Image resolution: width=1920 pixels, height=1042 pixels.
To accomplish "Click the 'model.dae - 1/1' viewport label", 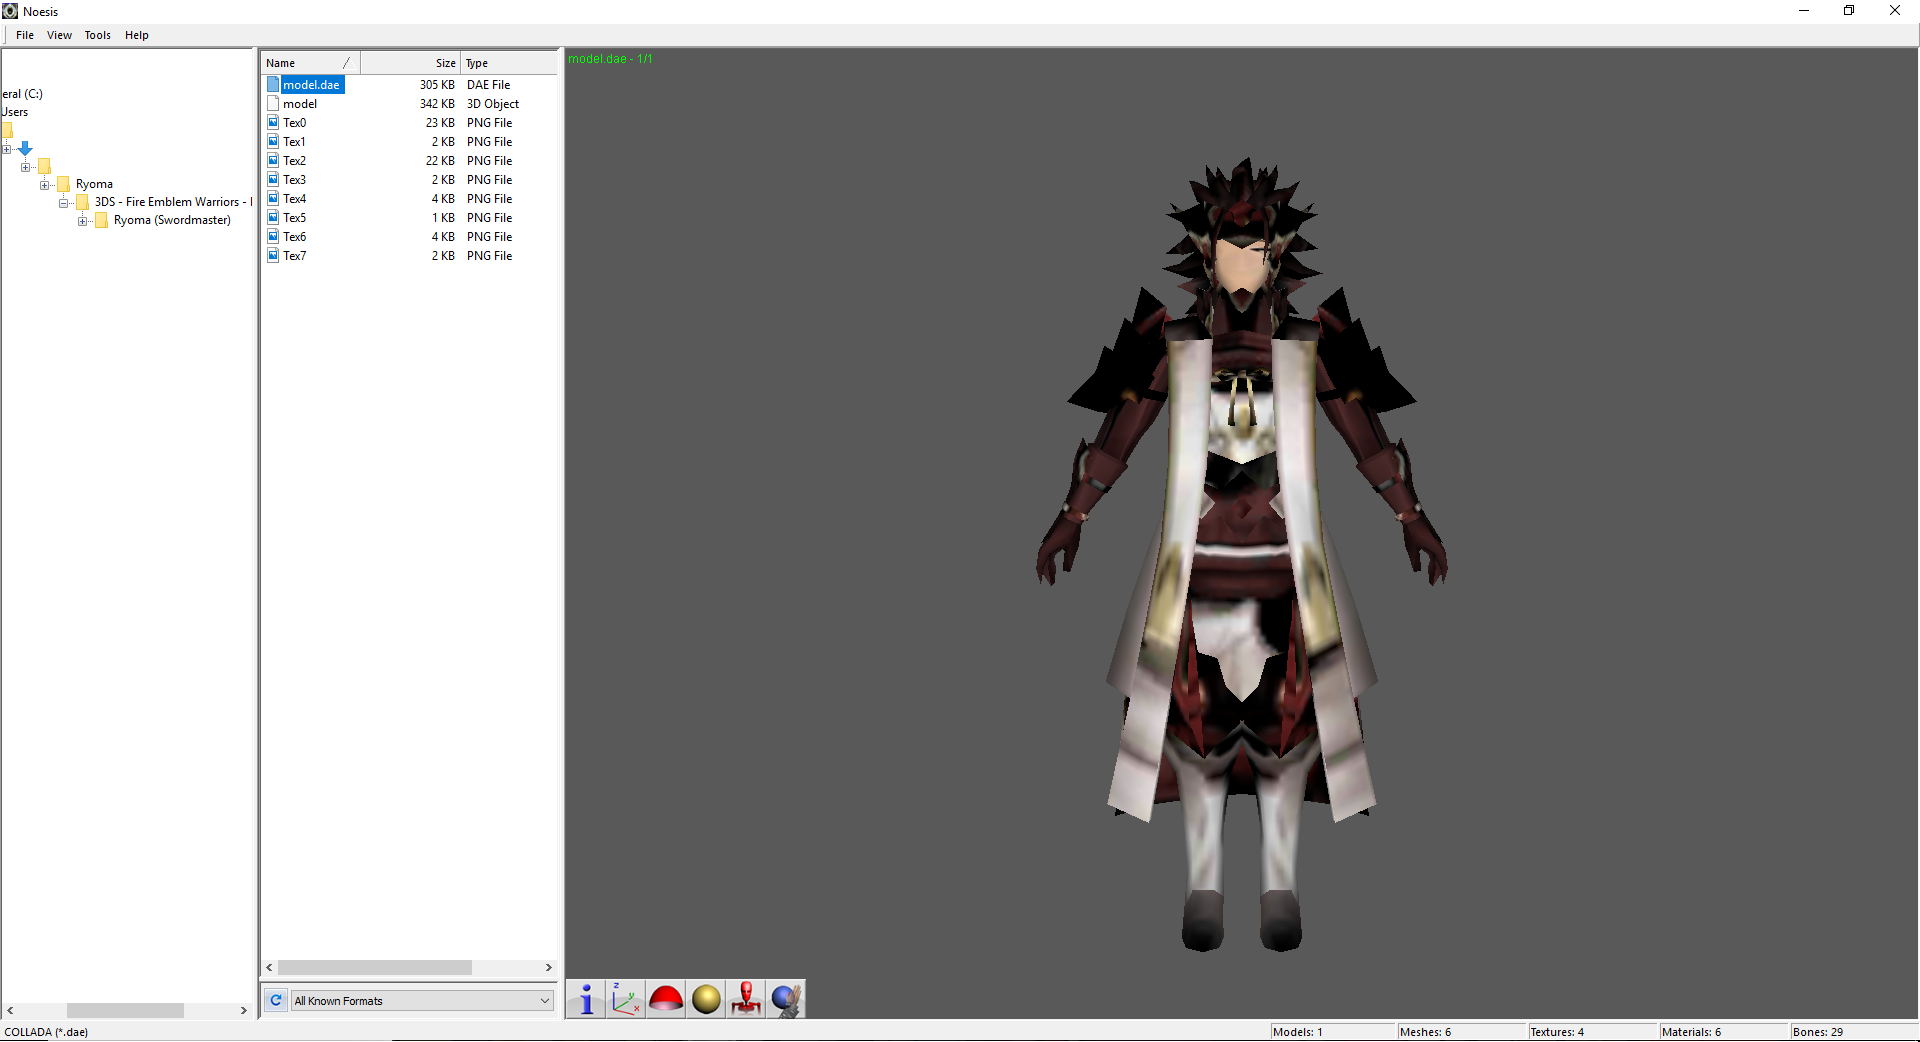I will (610, 59).
